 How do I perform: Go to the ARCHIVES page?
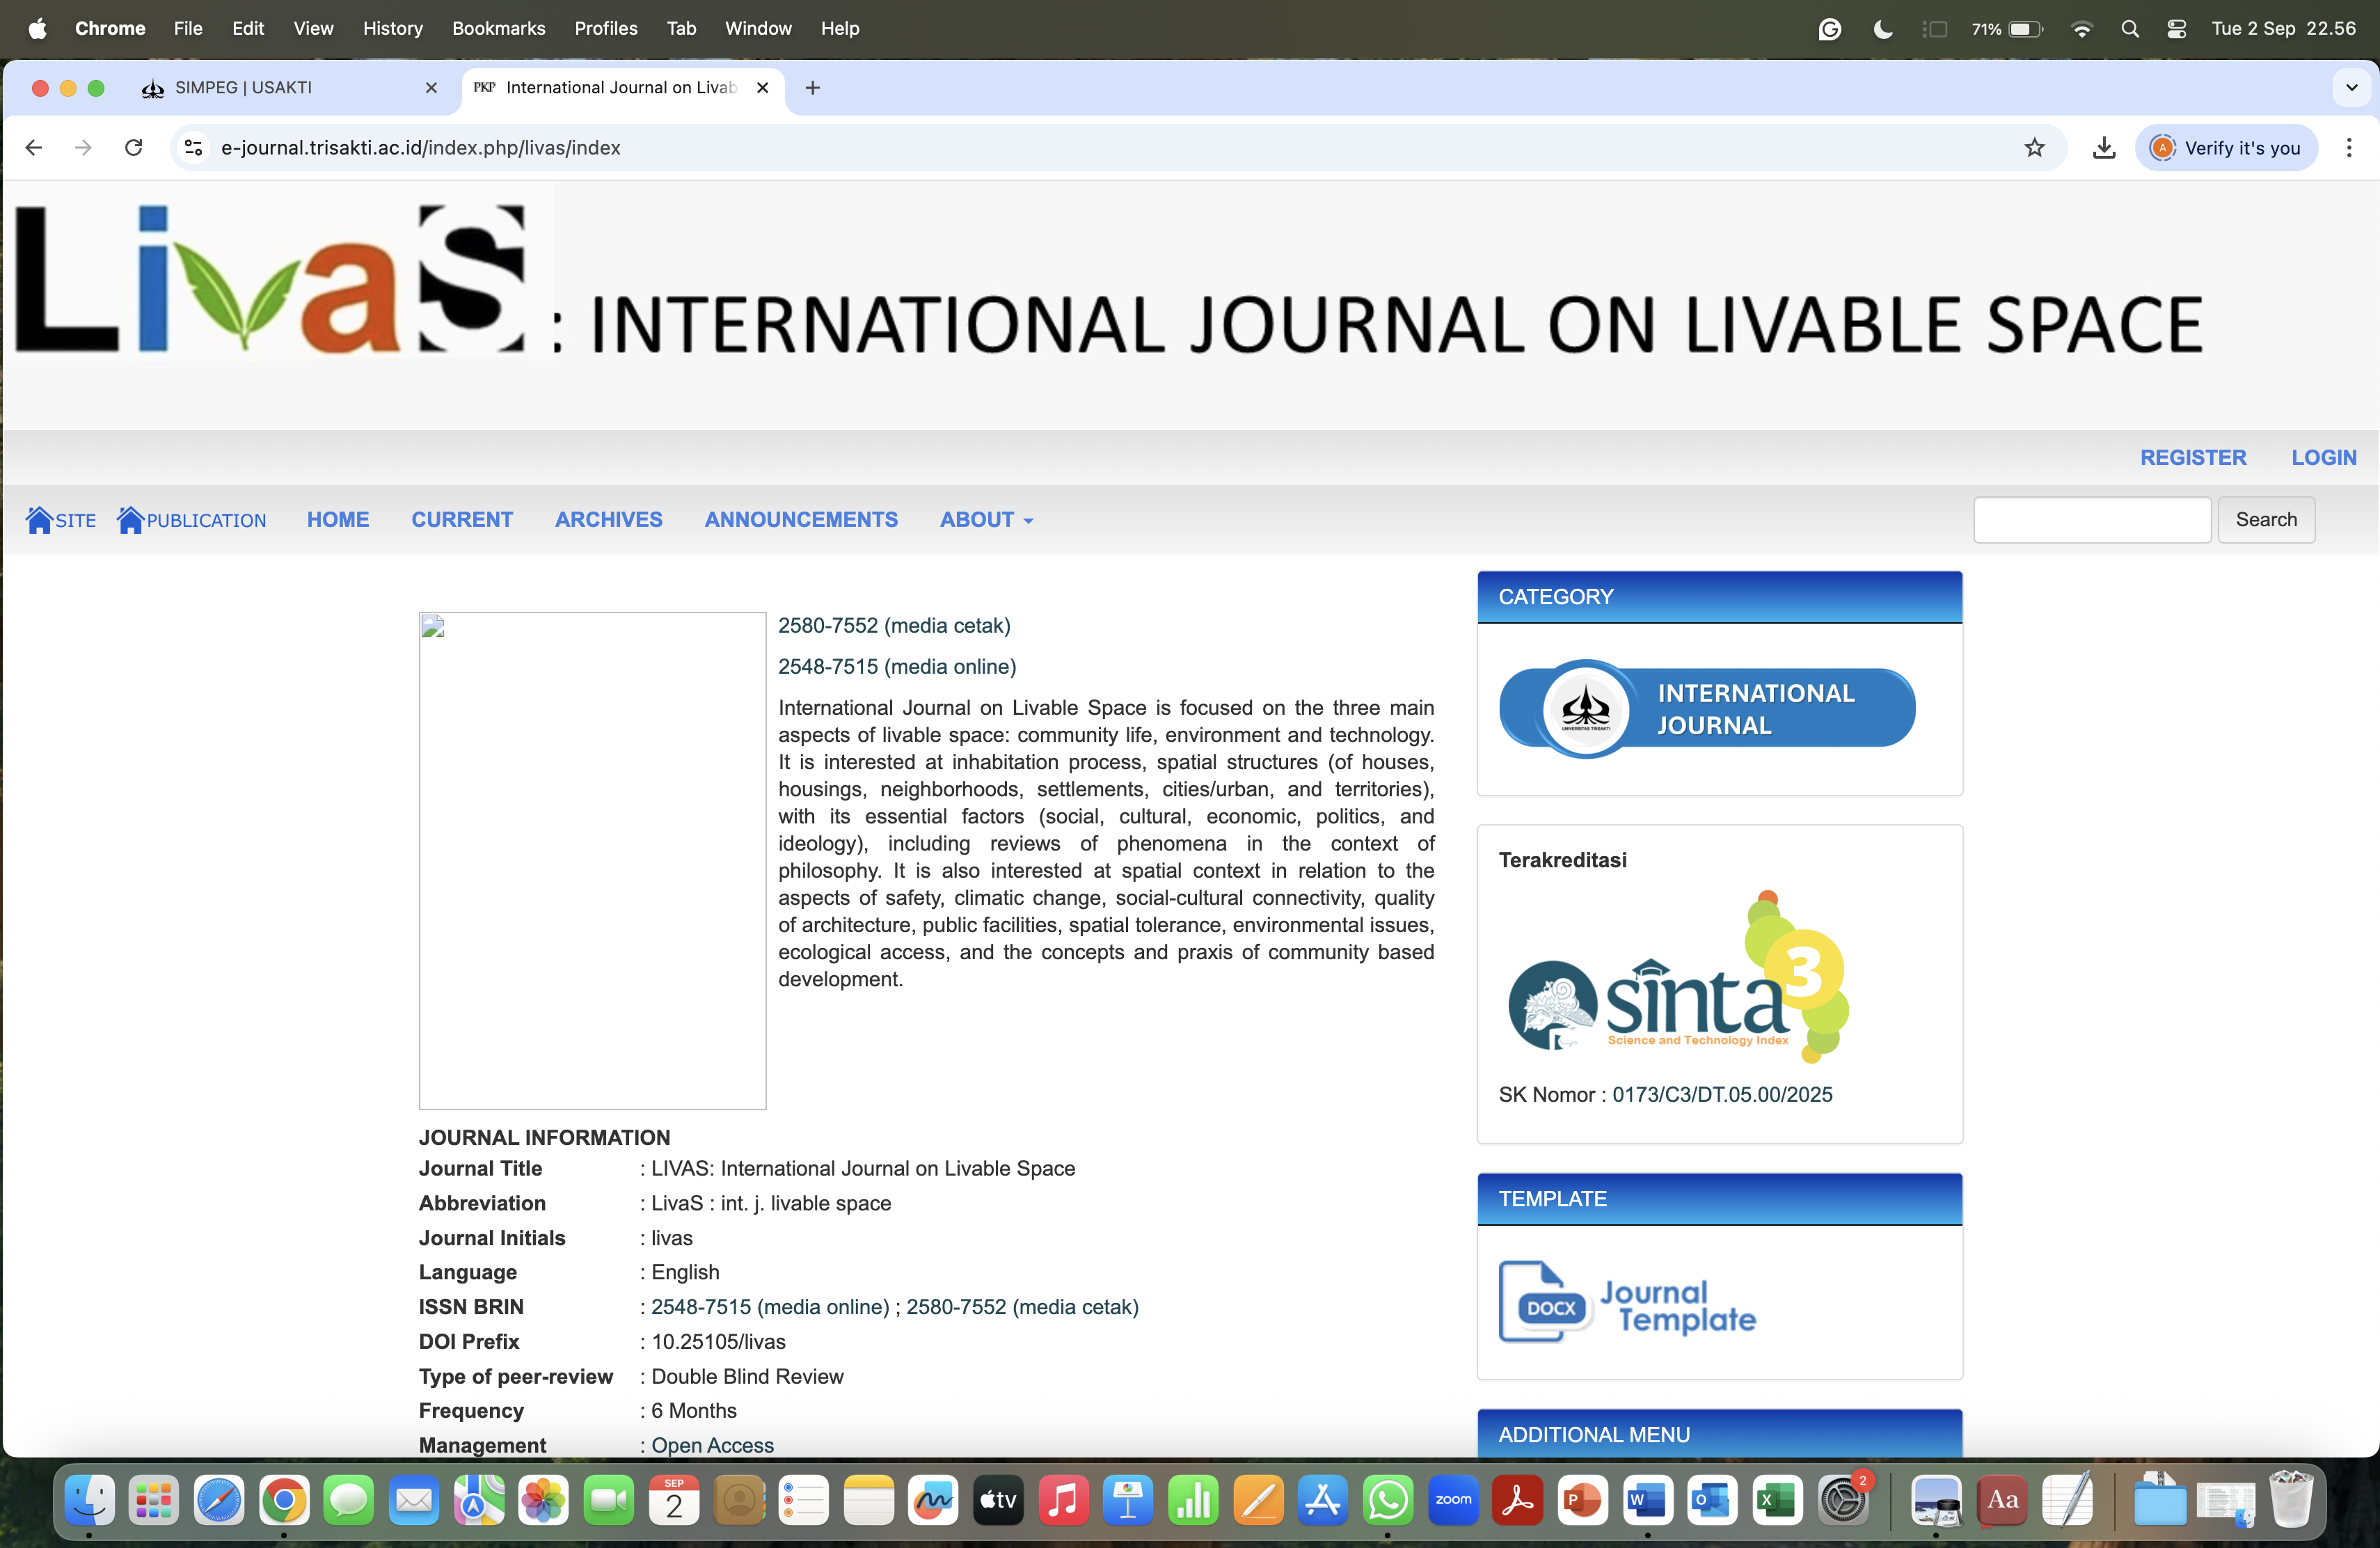[608, 520]
